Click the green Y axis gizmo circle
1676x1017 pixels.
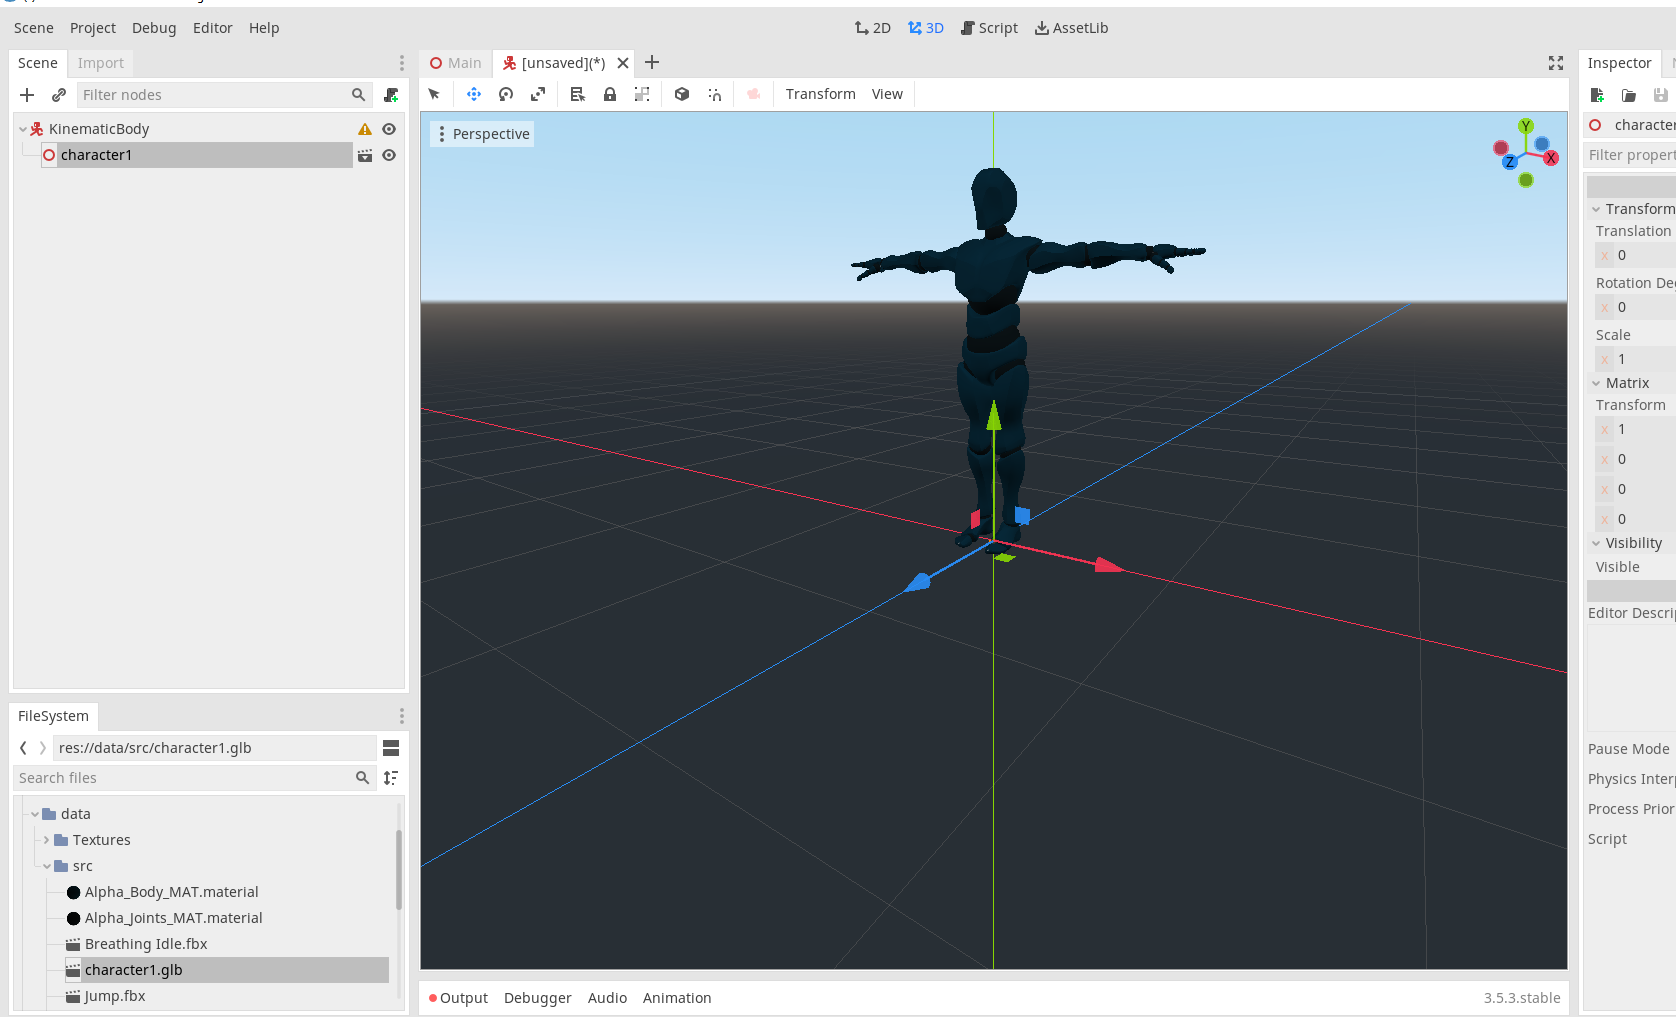click(1525, 126)
